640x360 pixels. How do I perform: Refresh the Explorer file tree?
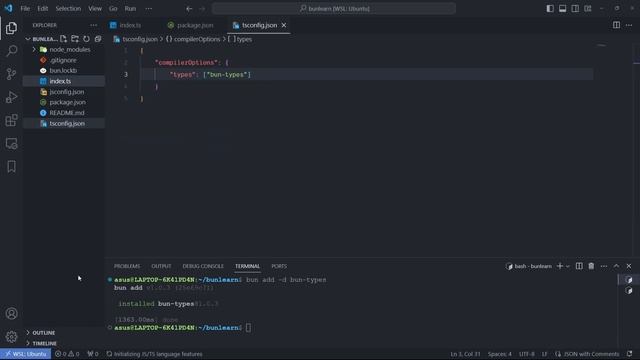pyautogui.click(x=86, y=39)
